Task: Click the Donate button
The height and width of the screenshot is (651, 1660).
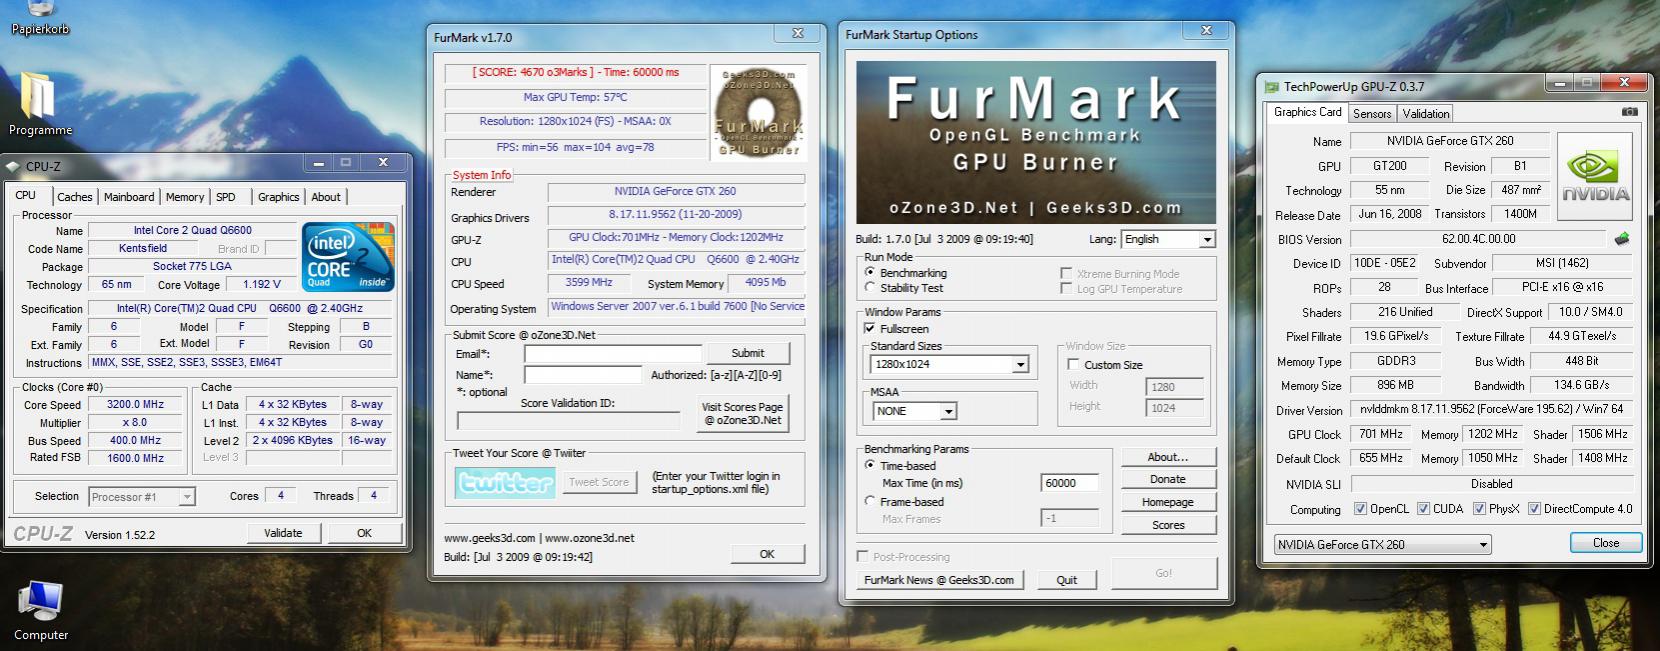Action: 1168,479
